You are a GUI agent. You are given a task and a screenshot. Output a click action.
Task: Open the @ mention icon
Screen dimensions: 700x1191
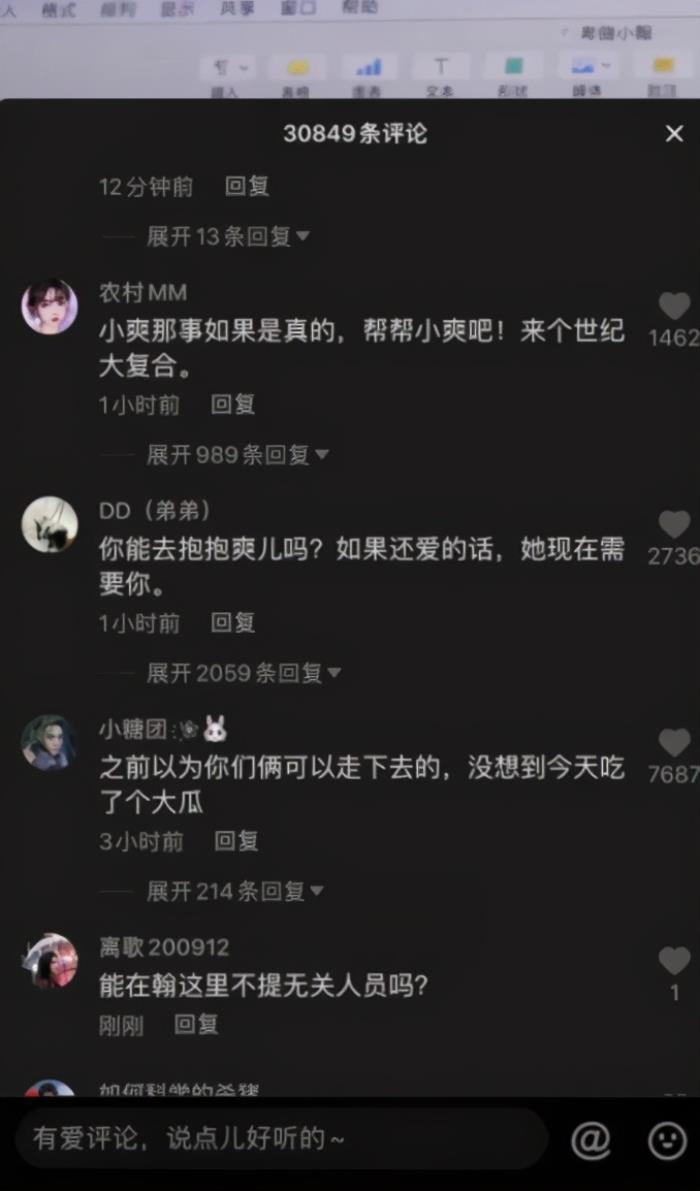591,1139
